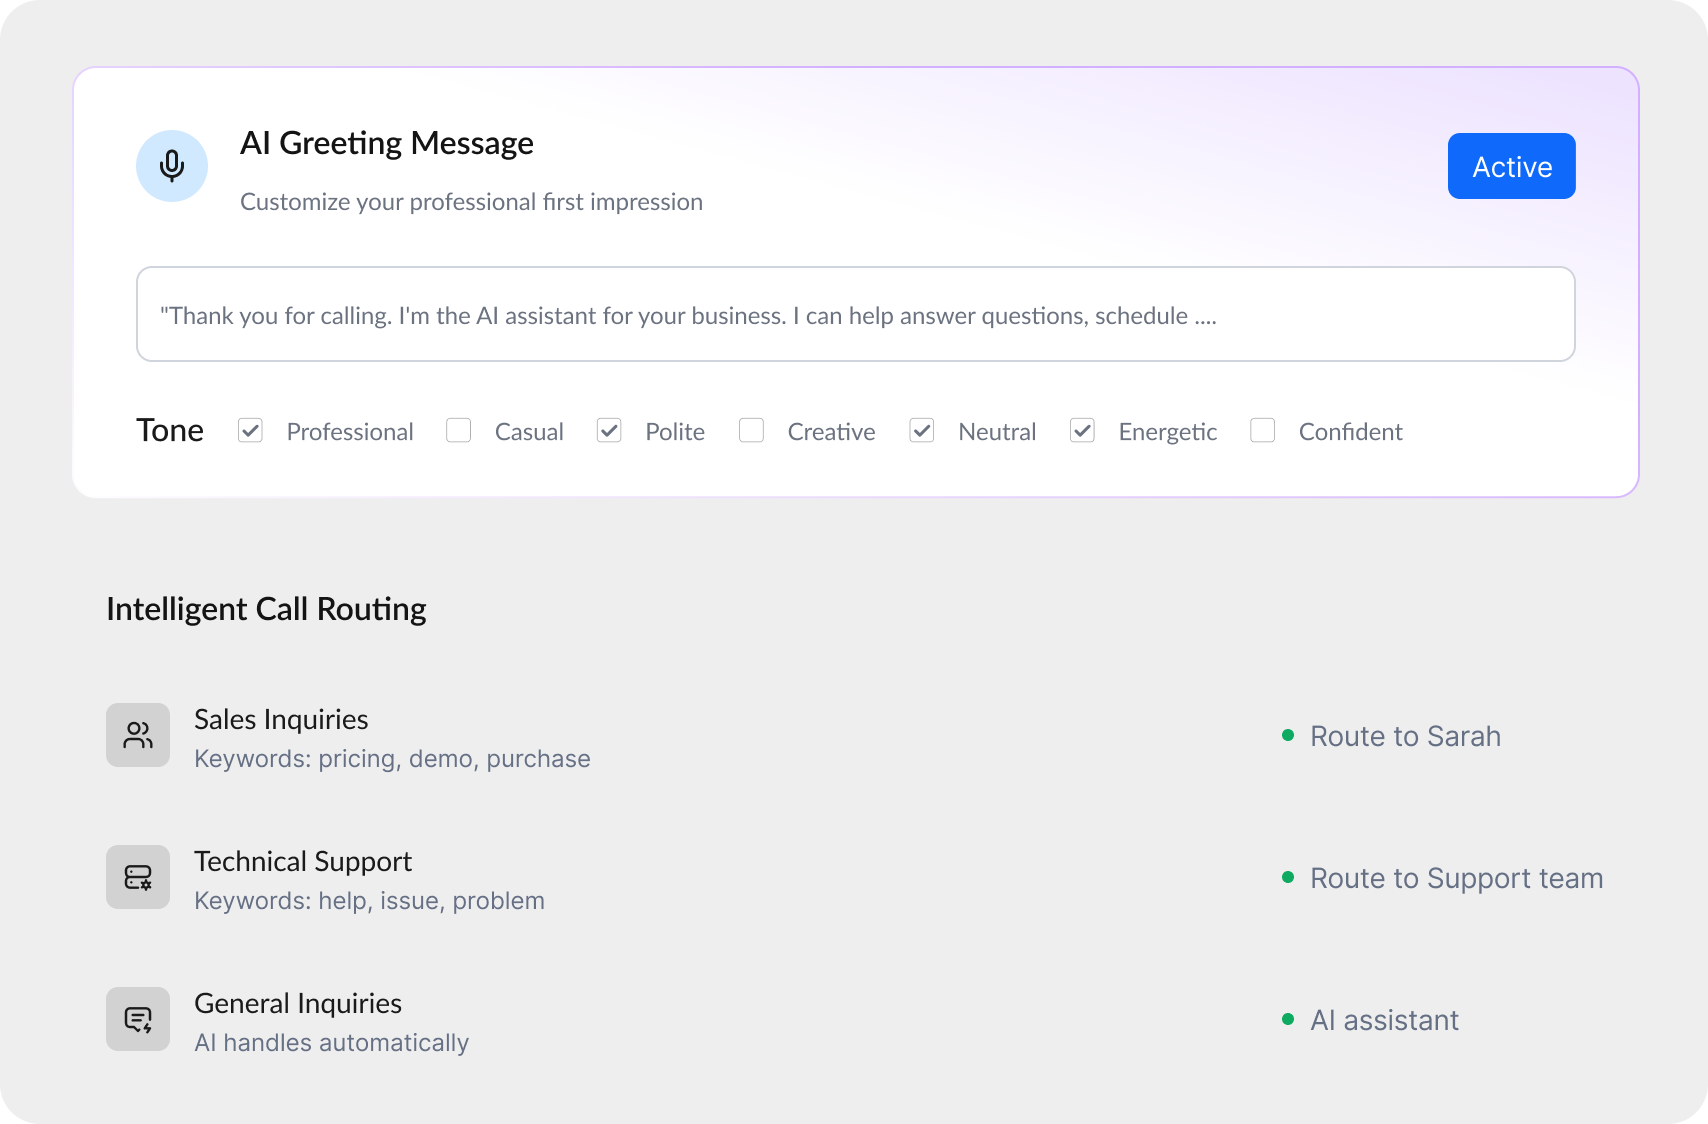The height and width of the screenshot is (1124, 1708).
Task: Tick the Confident tone checkbox
Action: coord(1263,431)
